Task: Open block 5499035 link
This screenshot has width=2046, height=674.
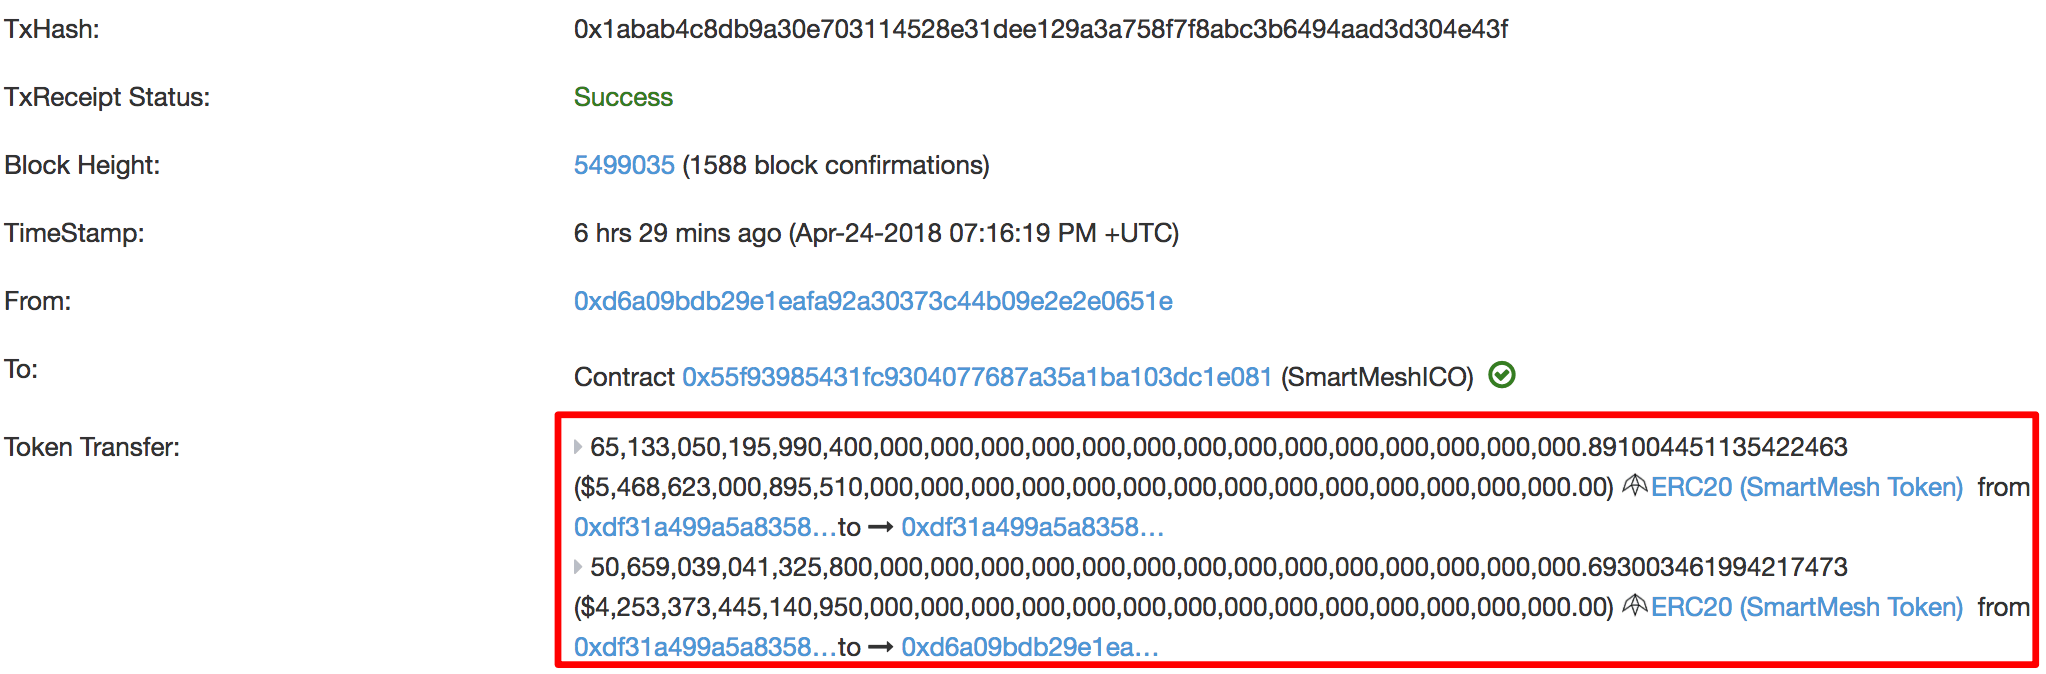Action: coord(624,165)
